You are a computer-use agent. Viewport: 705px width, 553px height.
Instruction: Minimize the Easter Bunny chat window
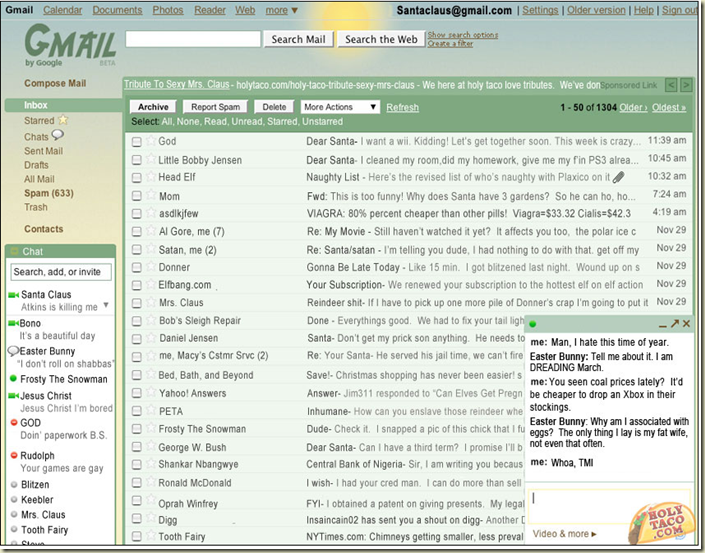tap(663, 325)
